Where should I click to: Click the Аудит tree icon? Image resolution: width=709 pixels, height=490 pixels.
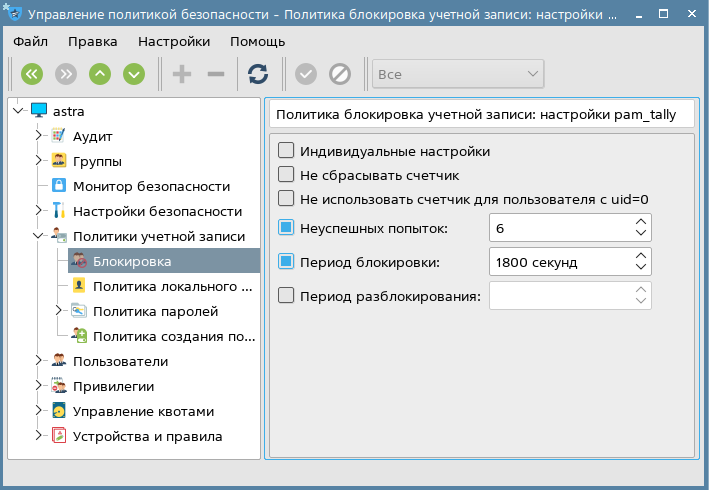(58, 135)
